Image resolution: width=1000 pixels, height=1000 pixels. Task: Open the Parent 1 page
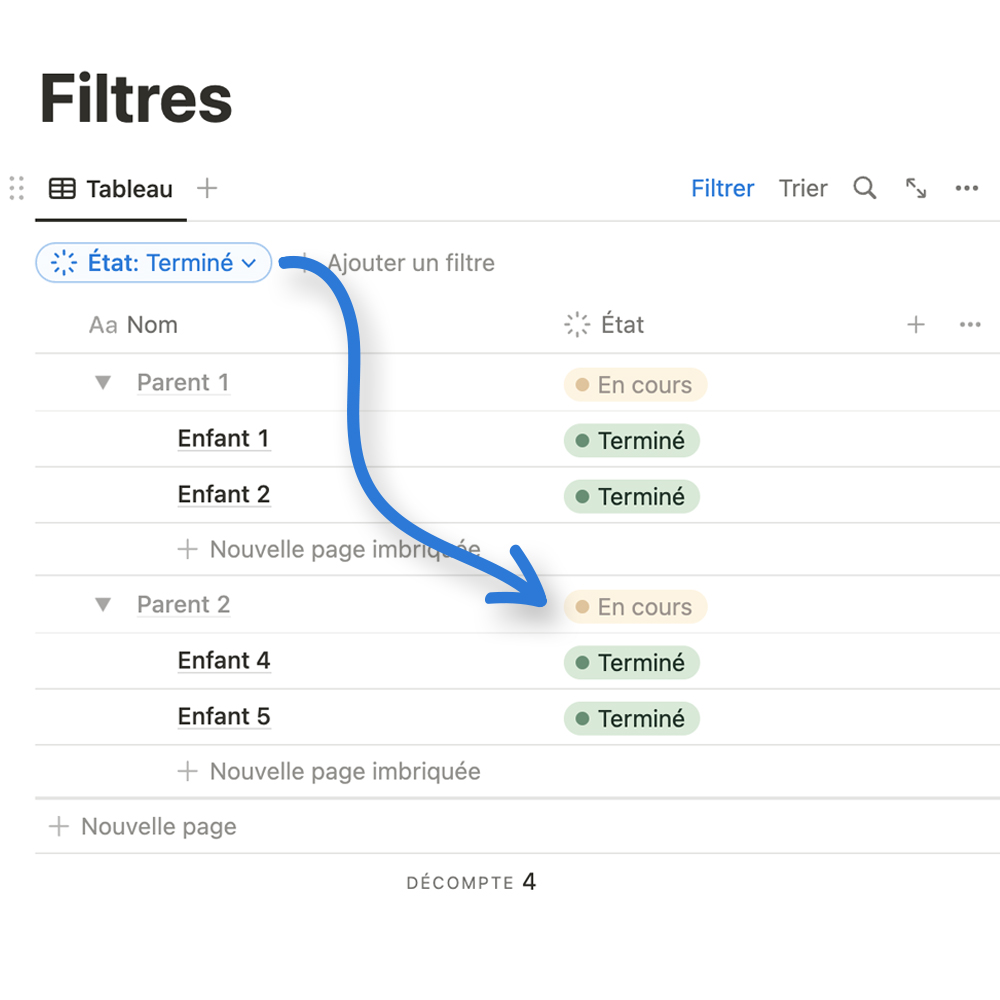tap(183, 383)
